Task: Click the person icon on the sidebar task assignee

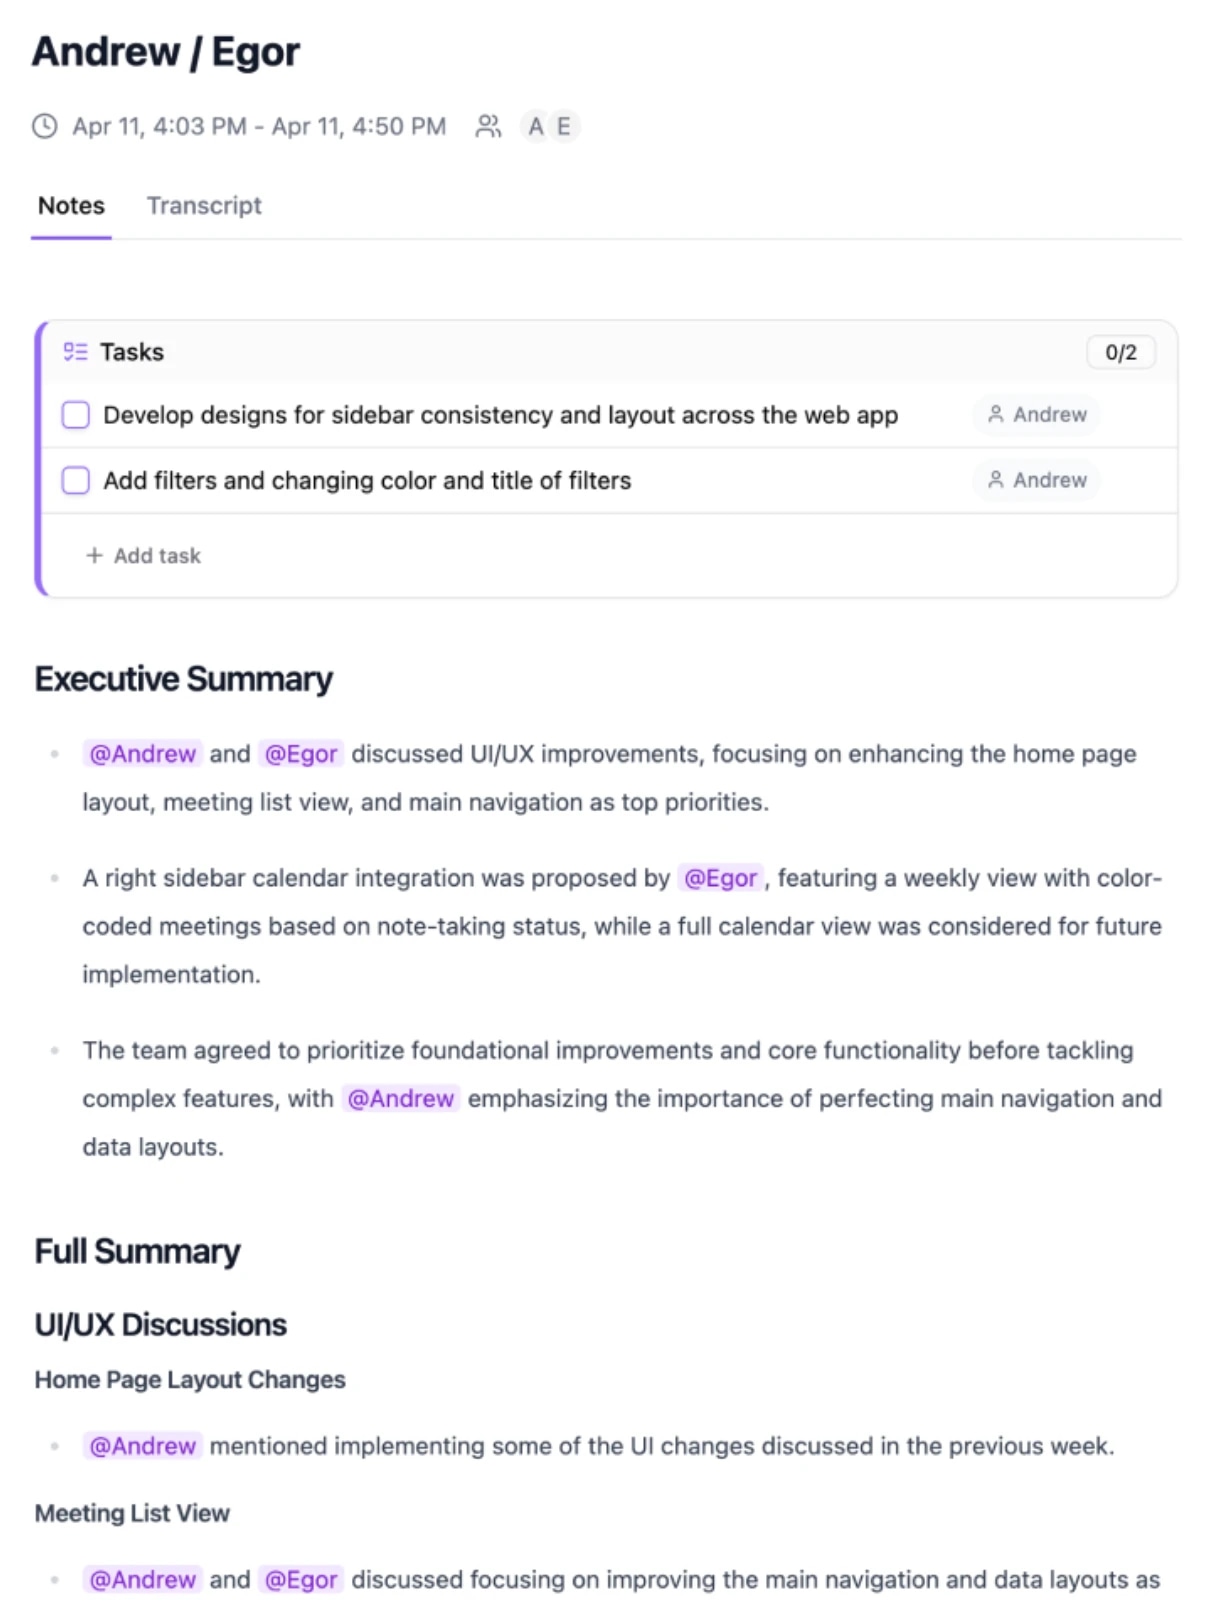Action: [996, 414]
